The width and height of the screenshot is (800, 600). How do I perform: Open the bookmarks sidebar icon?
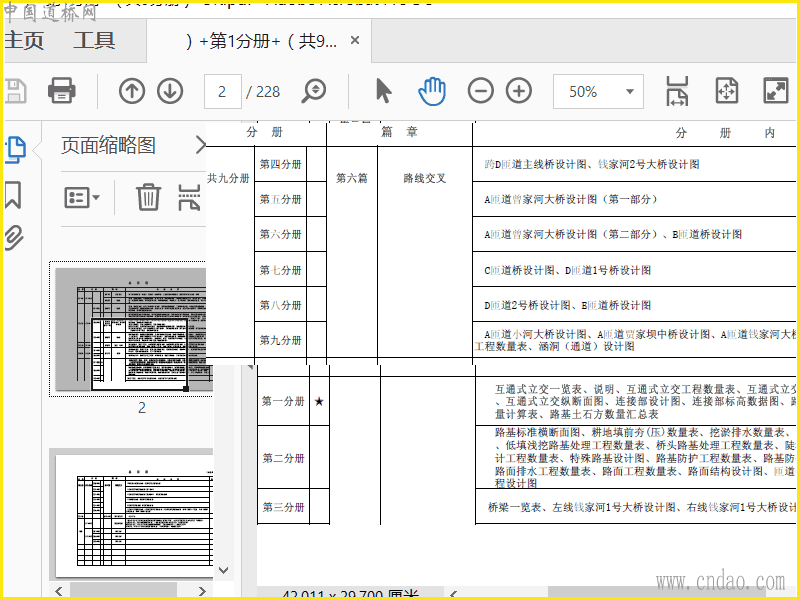[x=13, y=195]
